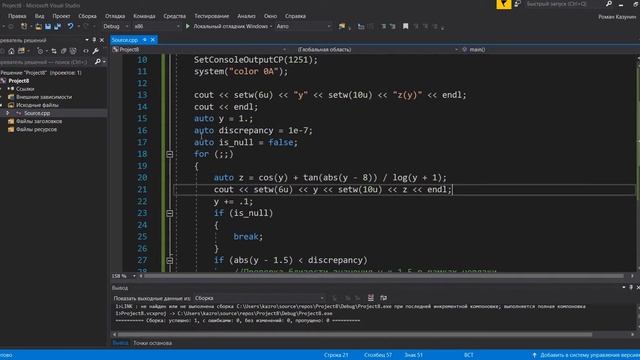Click the signed-in user name at top right

(x=617, y=17)
